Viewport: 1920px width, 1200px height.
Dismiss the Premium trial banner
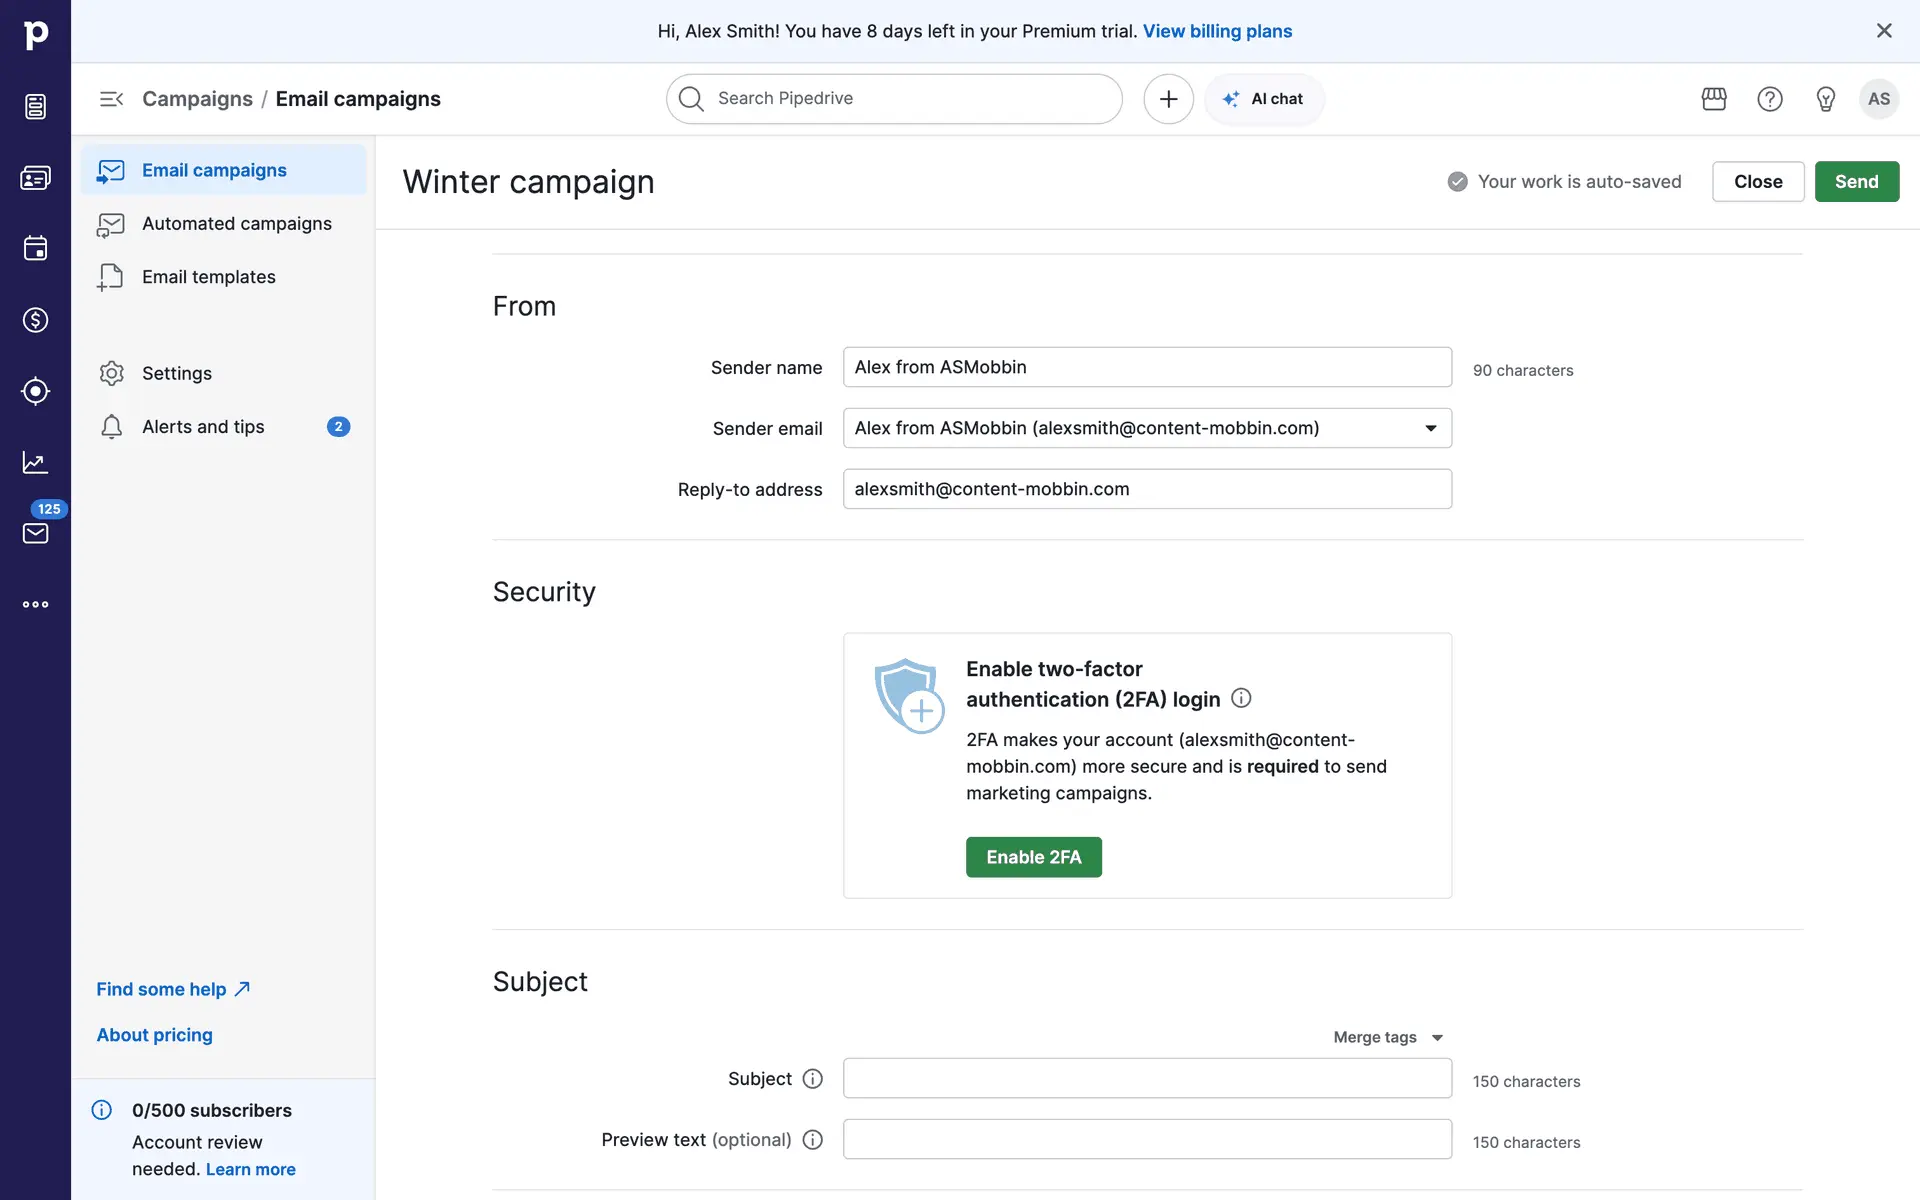click(1884, 31)
